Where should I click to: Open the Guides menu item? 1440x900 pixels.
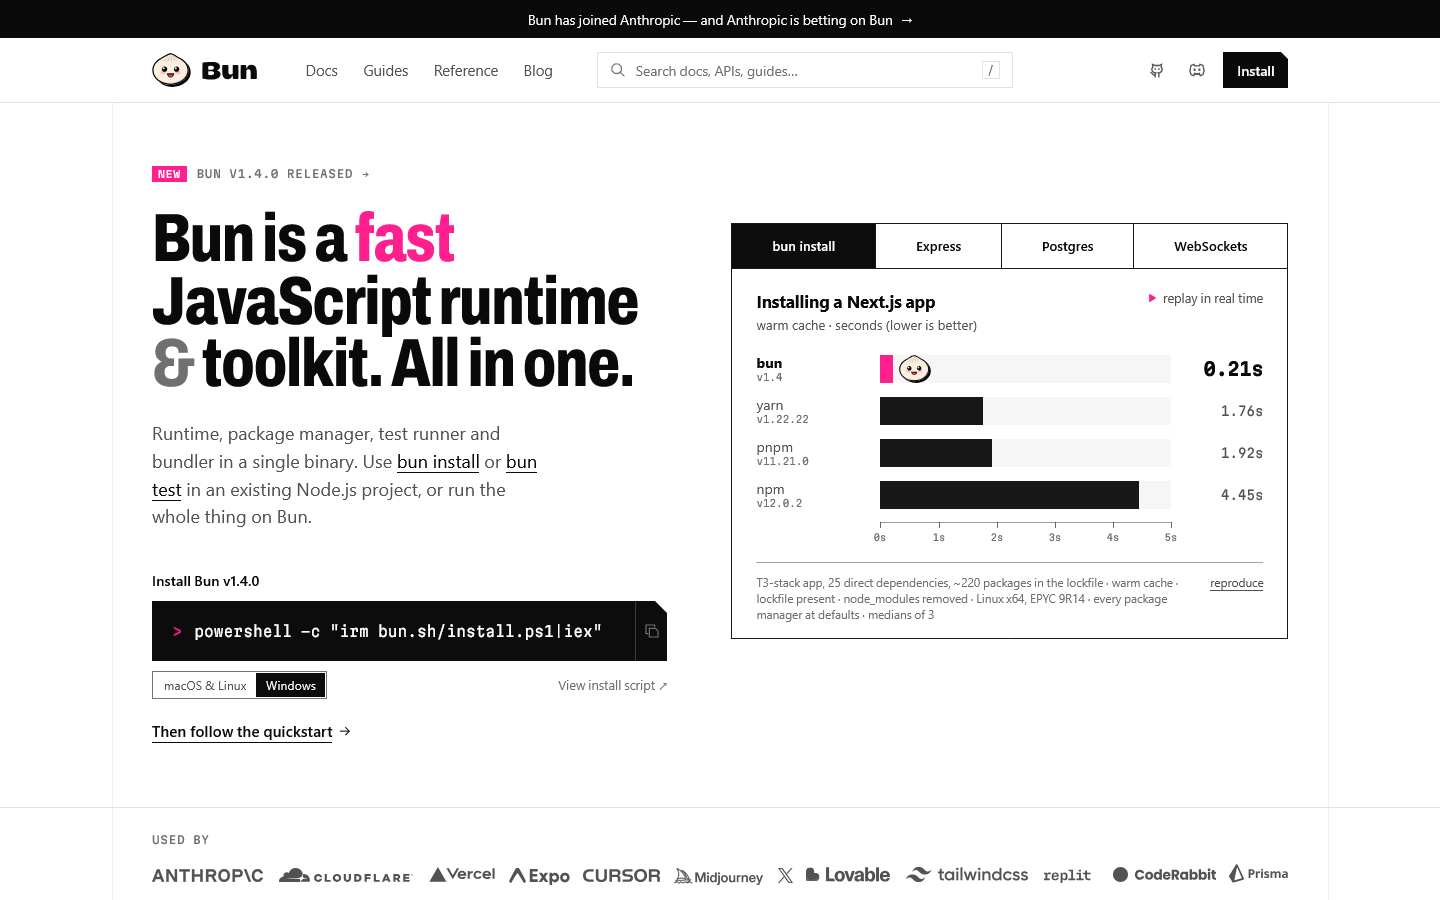[x=386, y=71]
